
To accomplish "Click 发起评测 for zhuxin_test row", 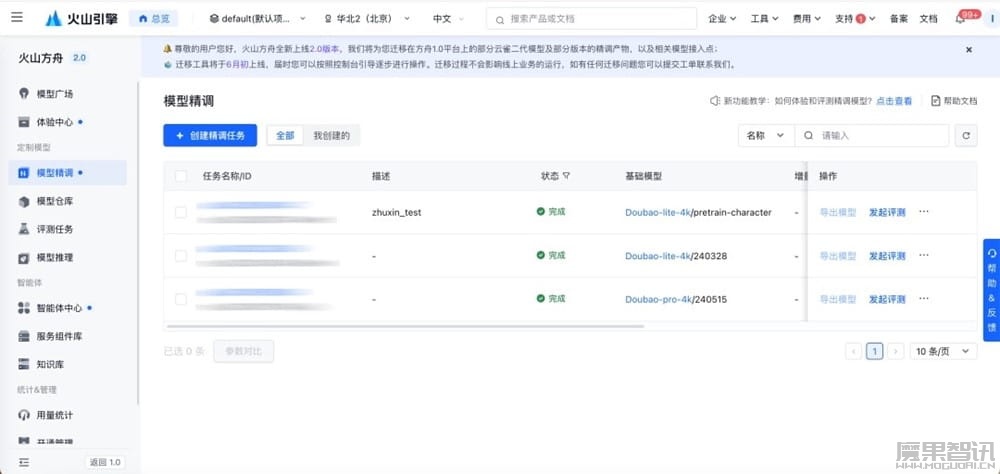I will point(887,212).
